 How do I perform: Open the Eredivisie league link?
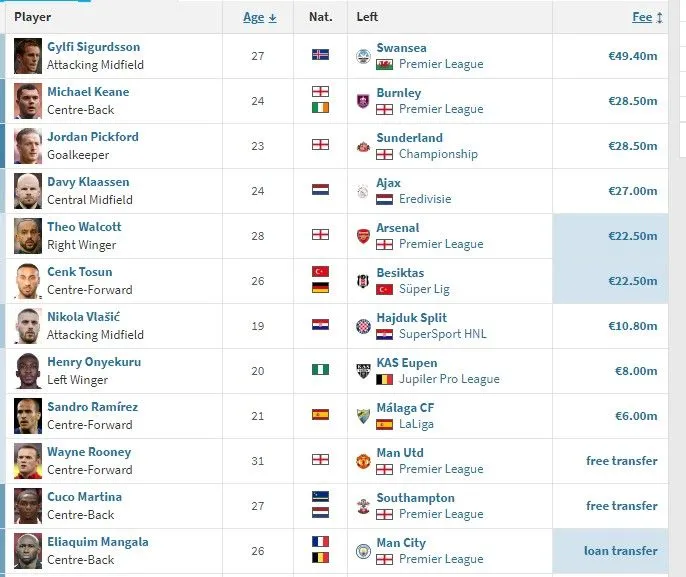(x=424, y=199)
